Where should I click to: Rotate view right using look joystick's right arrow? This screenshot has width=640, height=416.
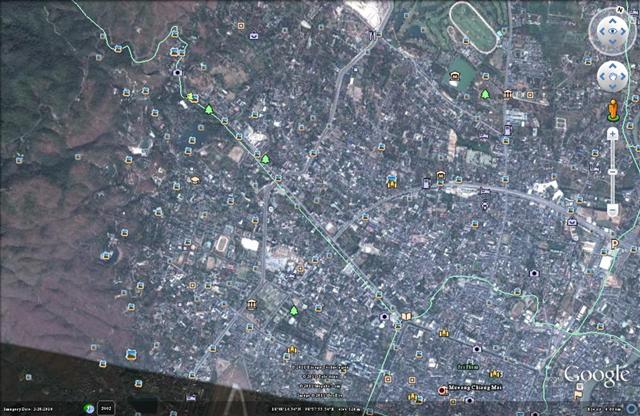pyautogui.click(x=624, y=31)
